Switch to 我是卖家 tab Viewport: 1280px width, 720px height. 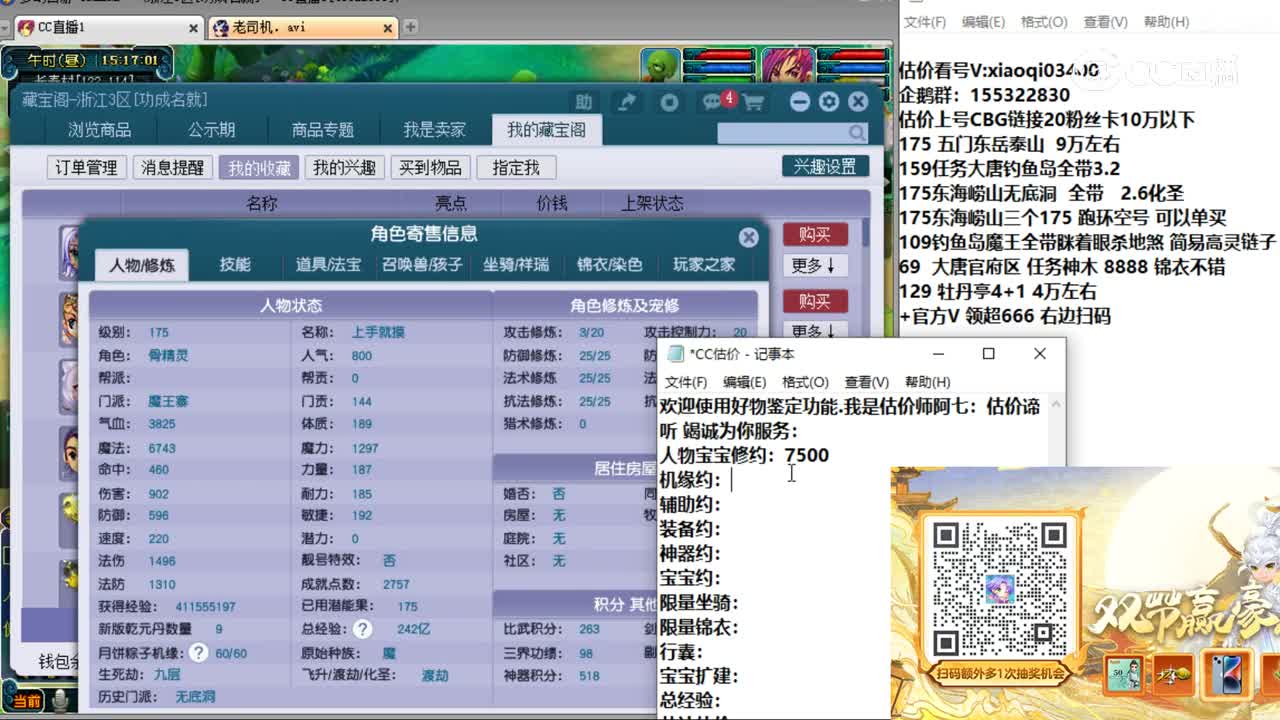(x=434, y=130)
